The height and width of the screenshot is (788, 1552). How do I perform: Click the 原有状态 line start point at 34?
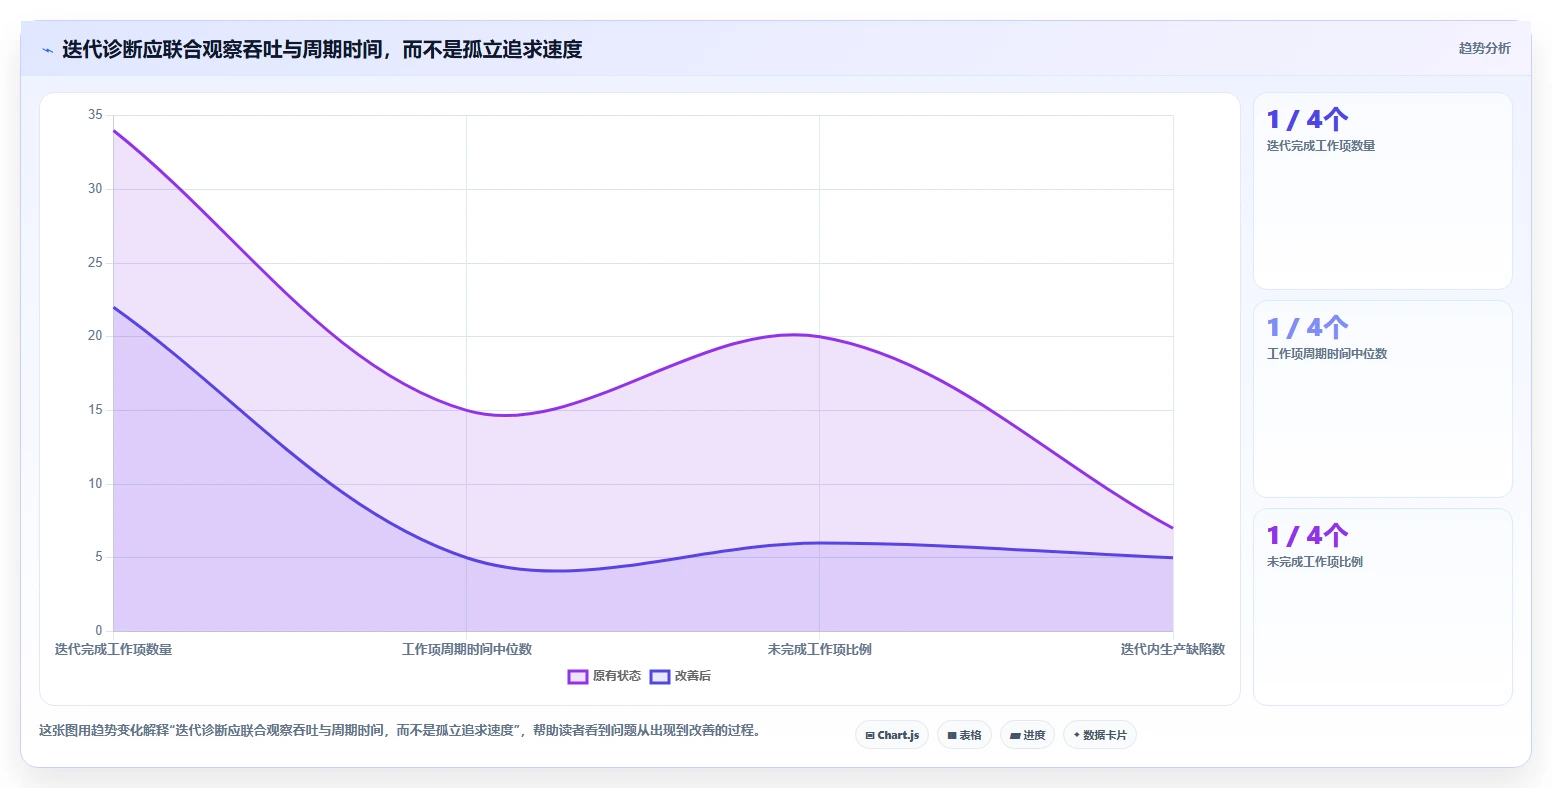pos(114,130)
